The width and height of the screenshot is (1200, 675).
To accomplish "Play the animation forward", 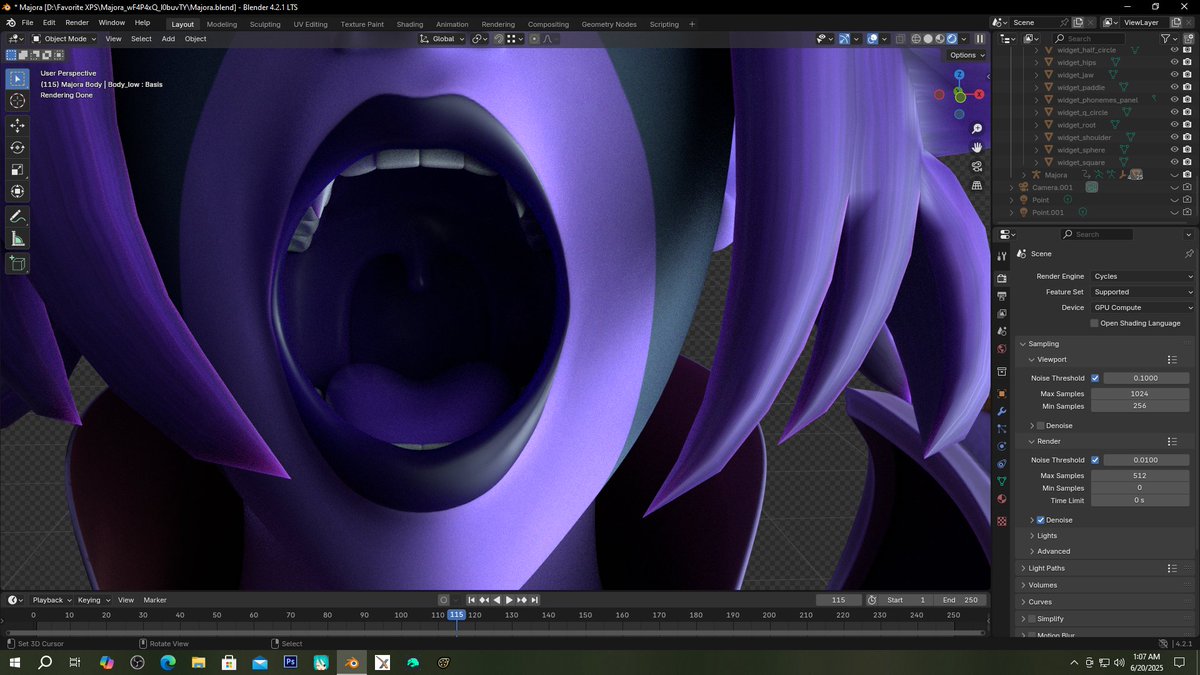I will tap(509, 600).
